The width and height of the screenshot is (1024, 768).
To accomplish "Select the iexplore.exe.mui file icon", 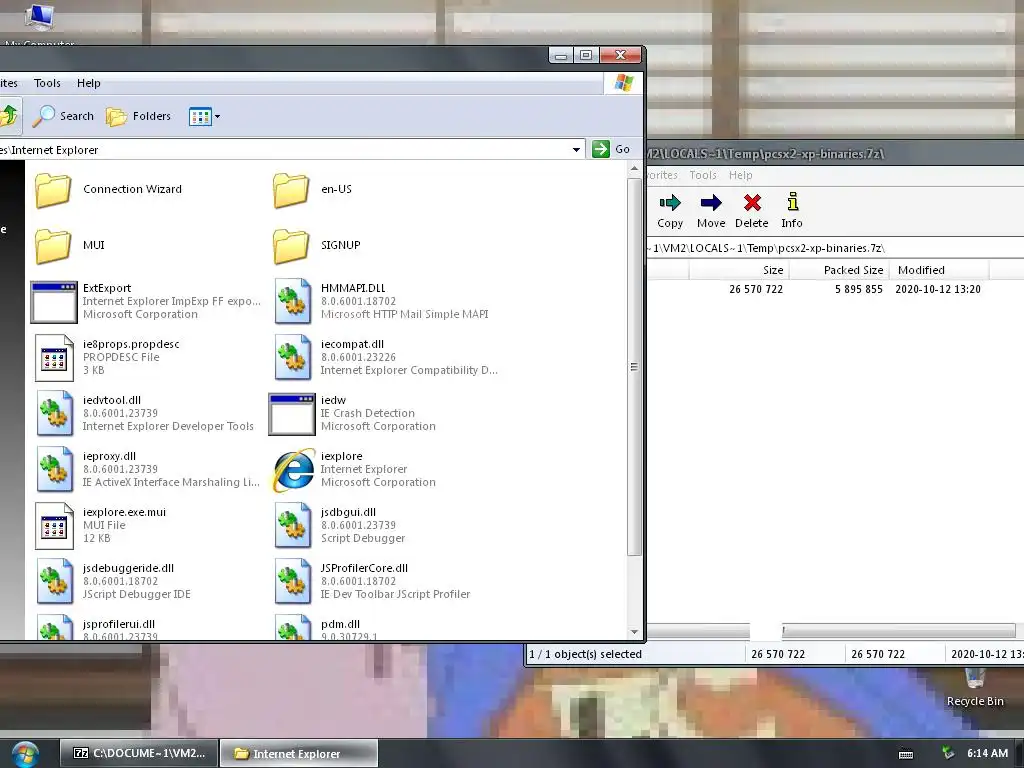I will 54,526.
